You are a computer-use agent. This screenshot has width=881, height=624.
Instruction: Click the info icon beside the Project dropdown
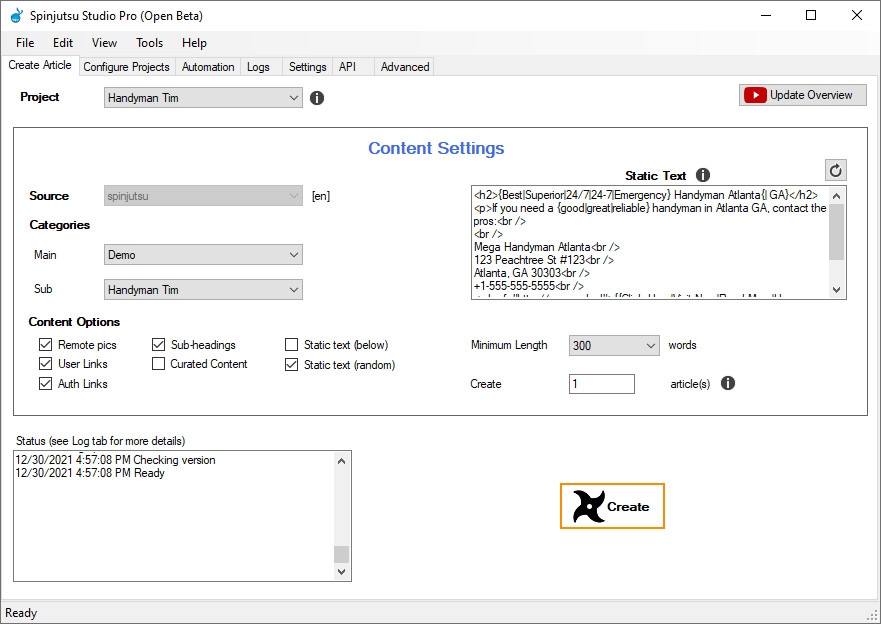point(317,98)
